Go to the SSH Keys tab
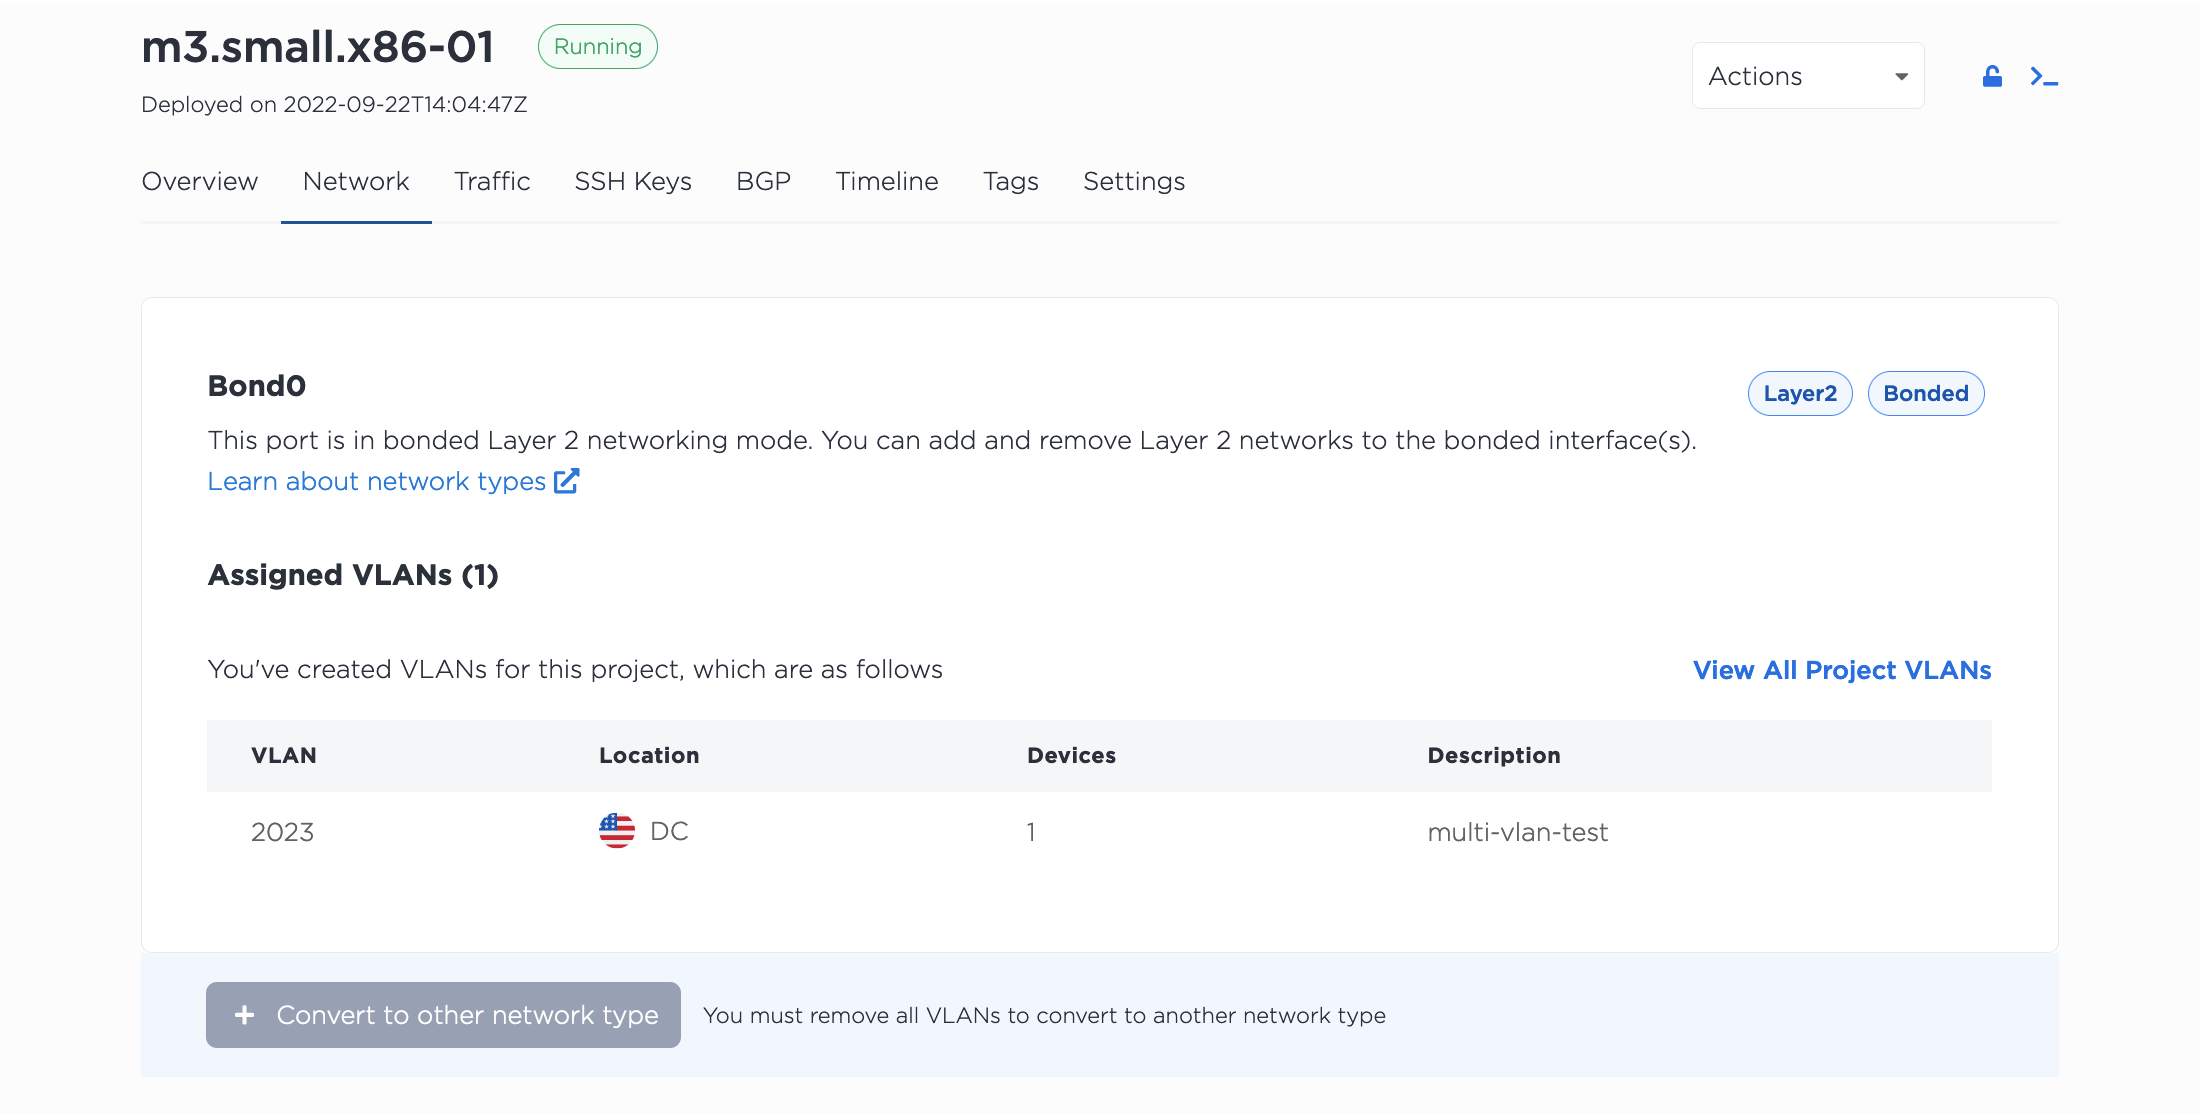This screenshot has width=2200, height=1114. (x=633, y=181)
